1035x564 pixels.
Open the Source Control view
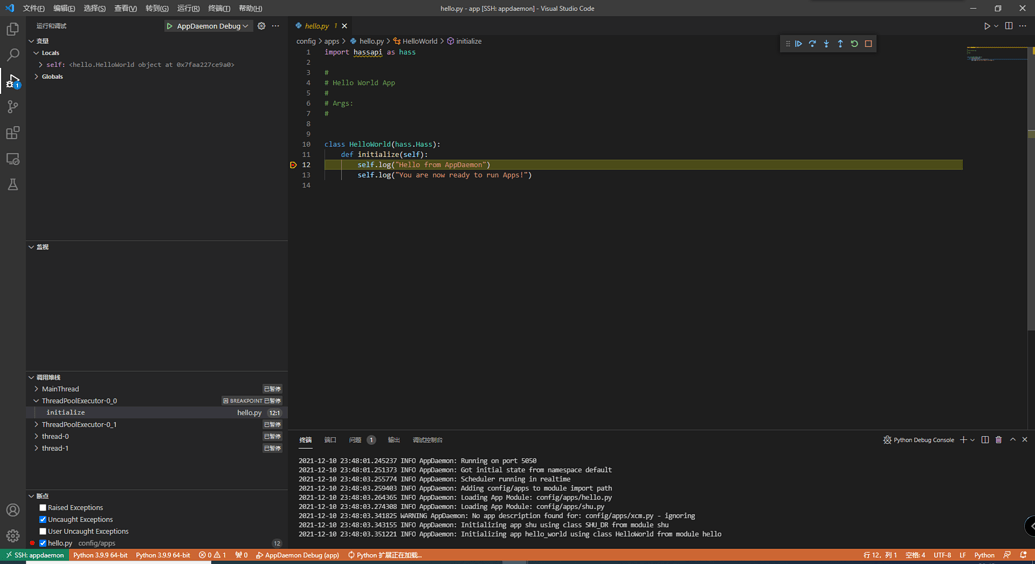click(x=13, y=107)
